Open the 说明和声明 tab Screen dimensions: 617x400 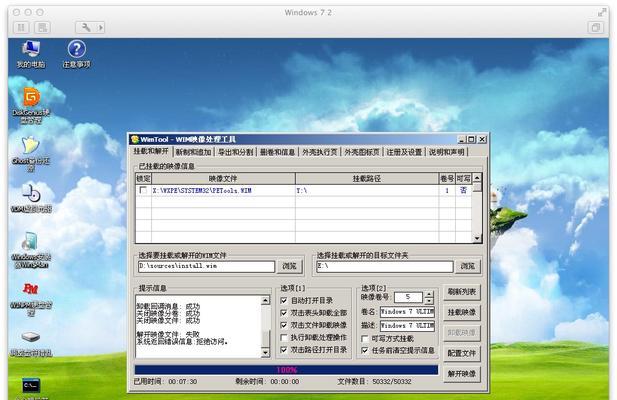click(446, 152)
